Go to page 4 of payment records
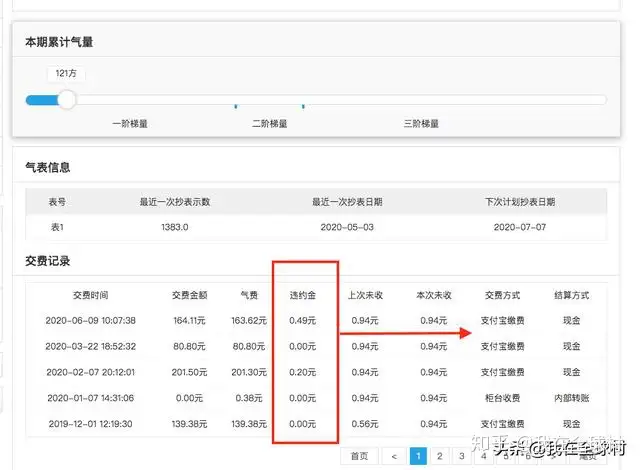Screen dimensions: 640x470 [484, 456]
